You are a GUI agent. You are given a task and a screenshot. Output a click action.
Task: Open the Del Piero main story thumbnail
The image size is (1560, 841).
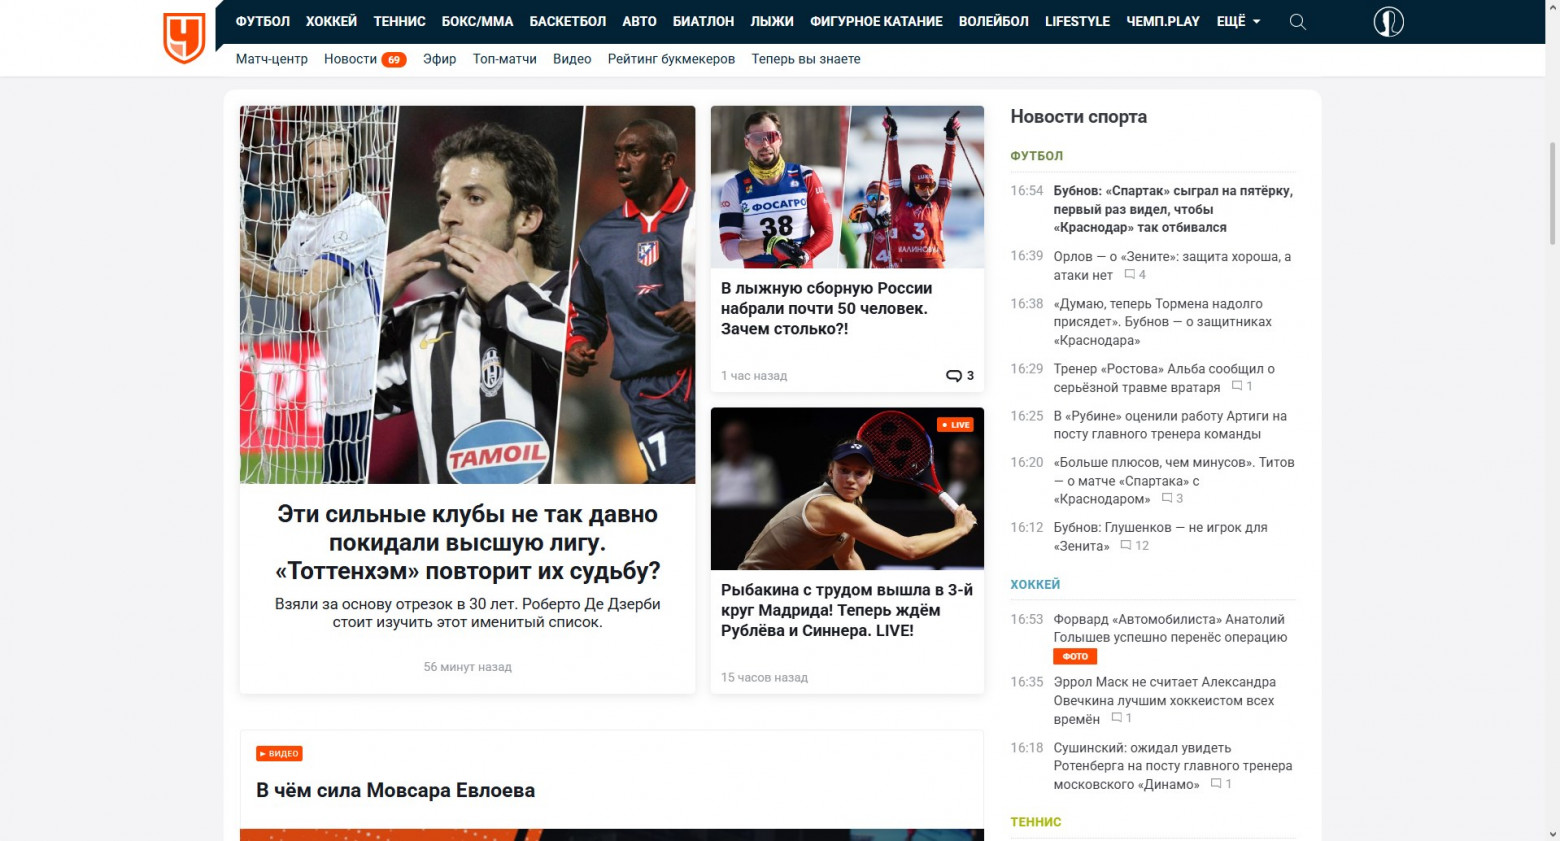[467, 295]
